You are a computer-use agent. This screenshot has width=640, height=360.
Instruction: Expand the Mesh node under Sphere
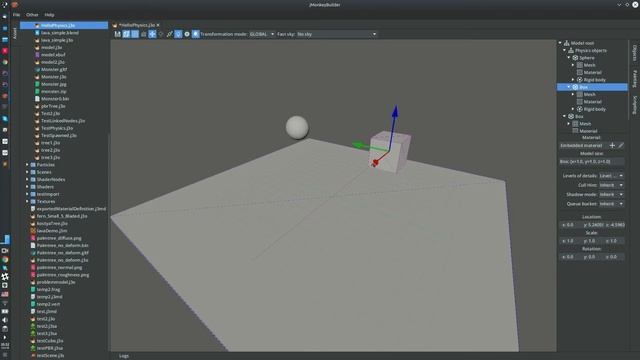[573, 65]
